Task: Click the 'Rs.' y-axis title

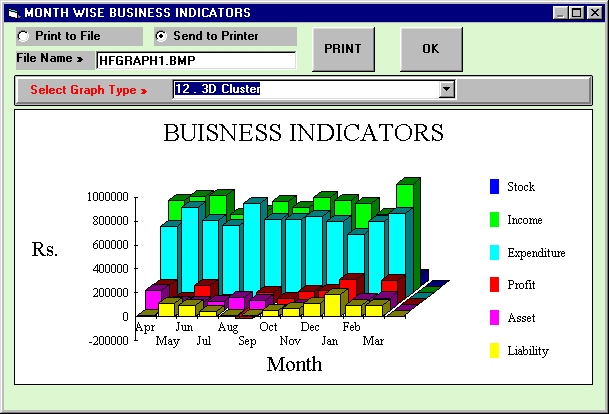Action: tap(45, 249)
